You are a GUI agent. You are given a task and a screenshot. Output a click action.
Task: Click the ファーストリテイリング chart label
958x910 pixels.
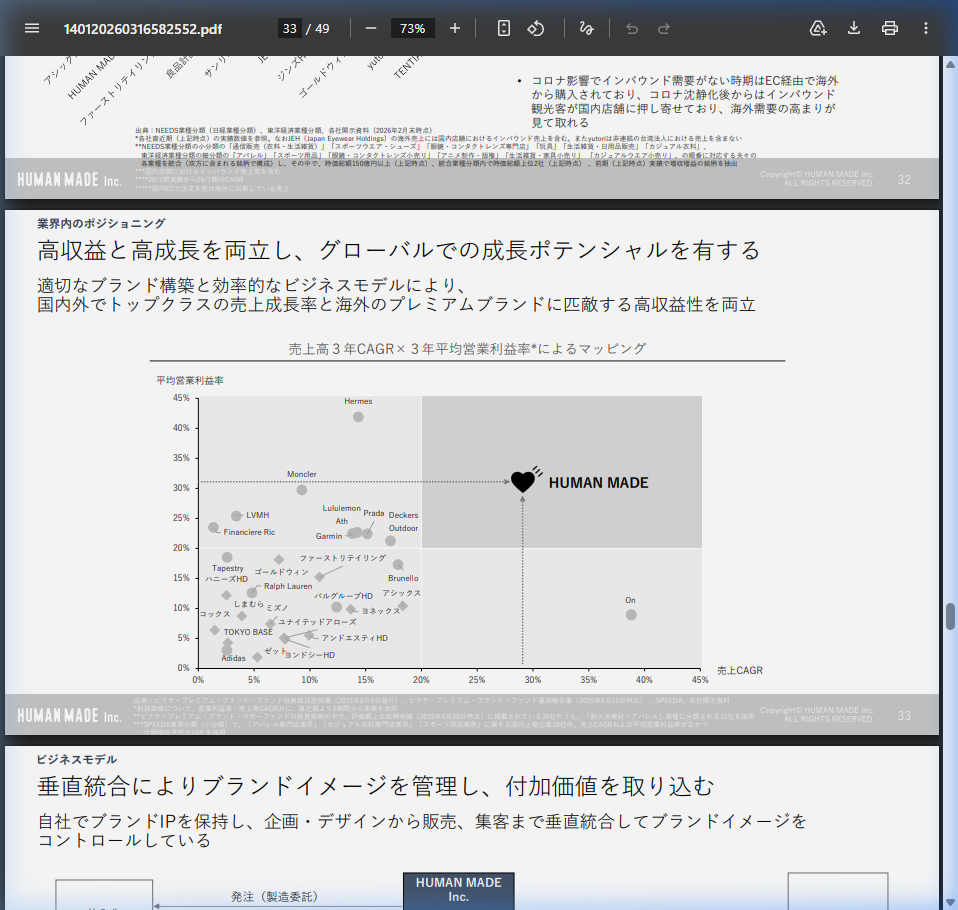(343, 558)
